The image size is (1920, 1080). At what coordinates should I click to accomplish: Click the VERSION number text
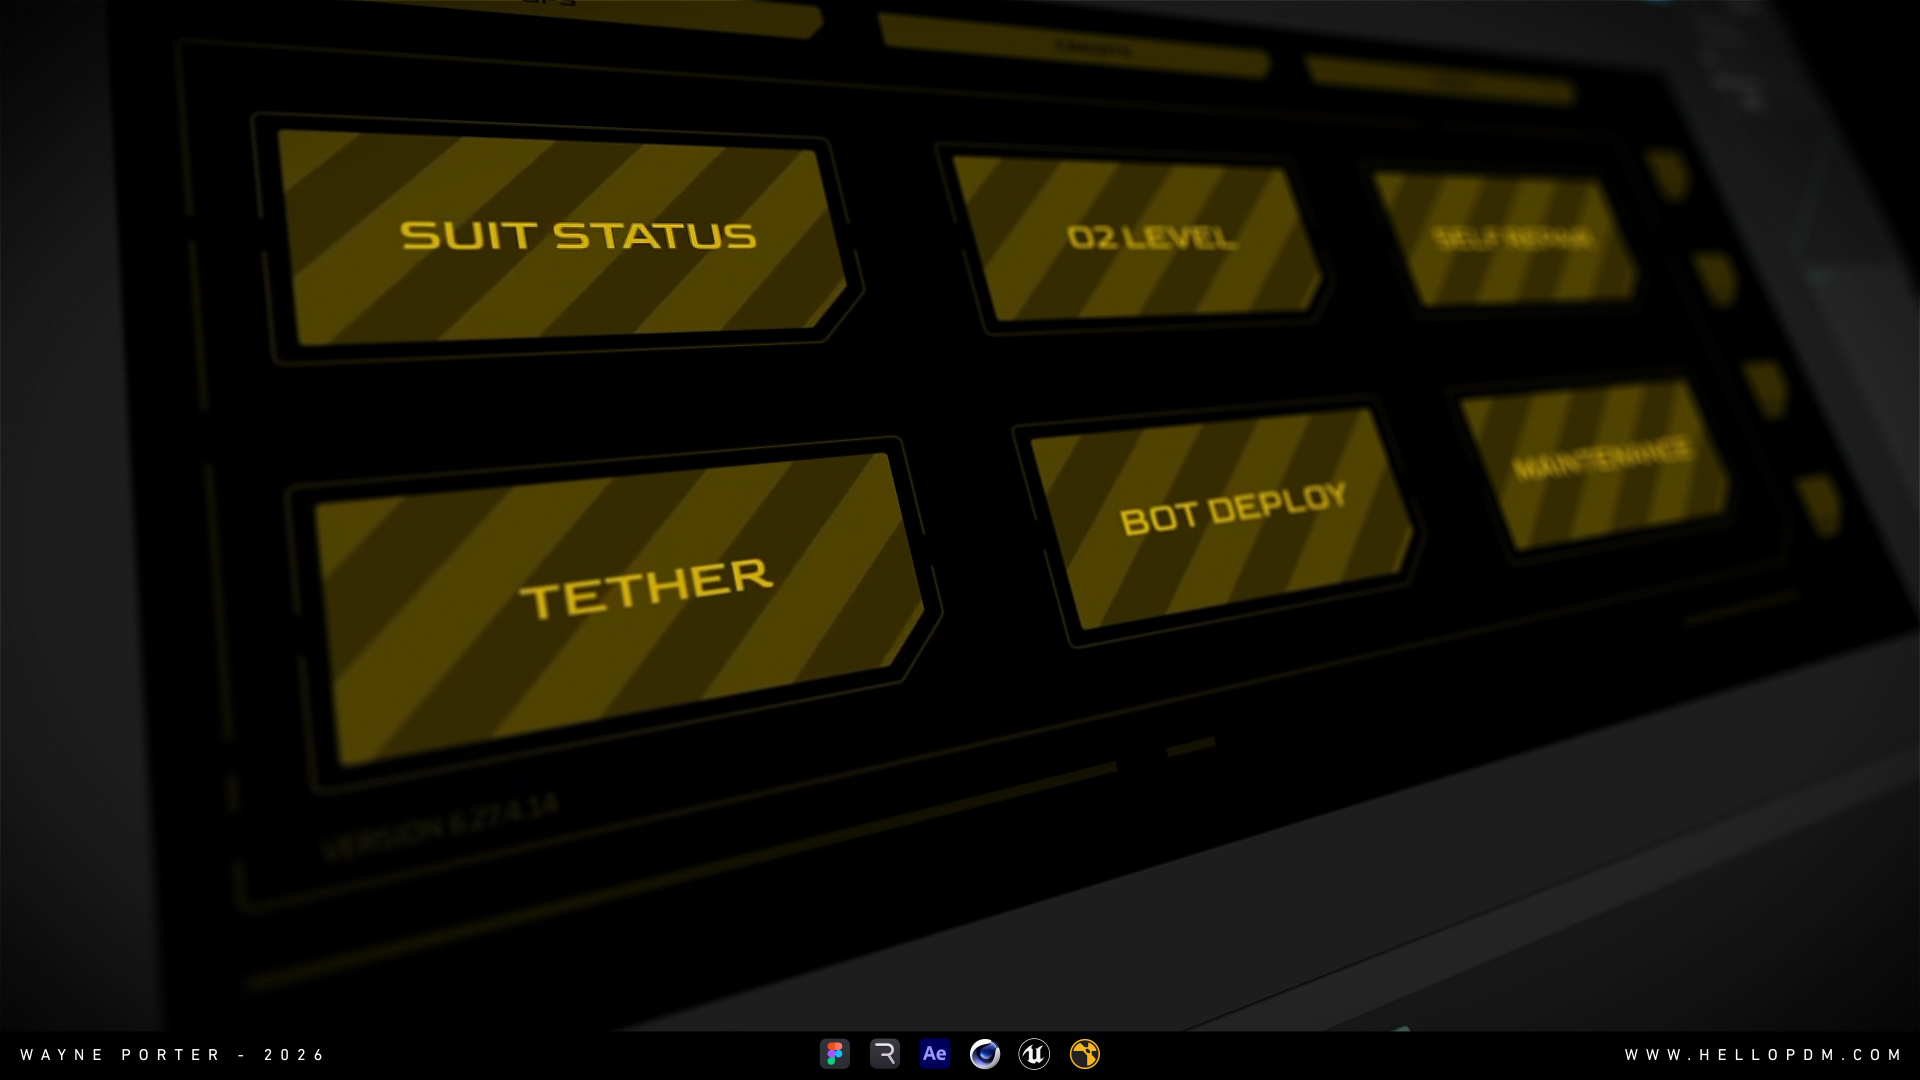click(440, 828)
